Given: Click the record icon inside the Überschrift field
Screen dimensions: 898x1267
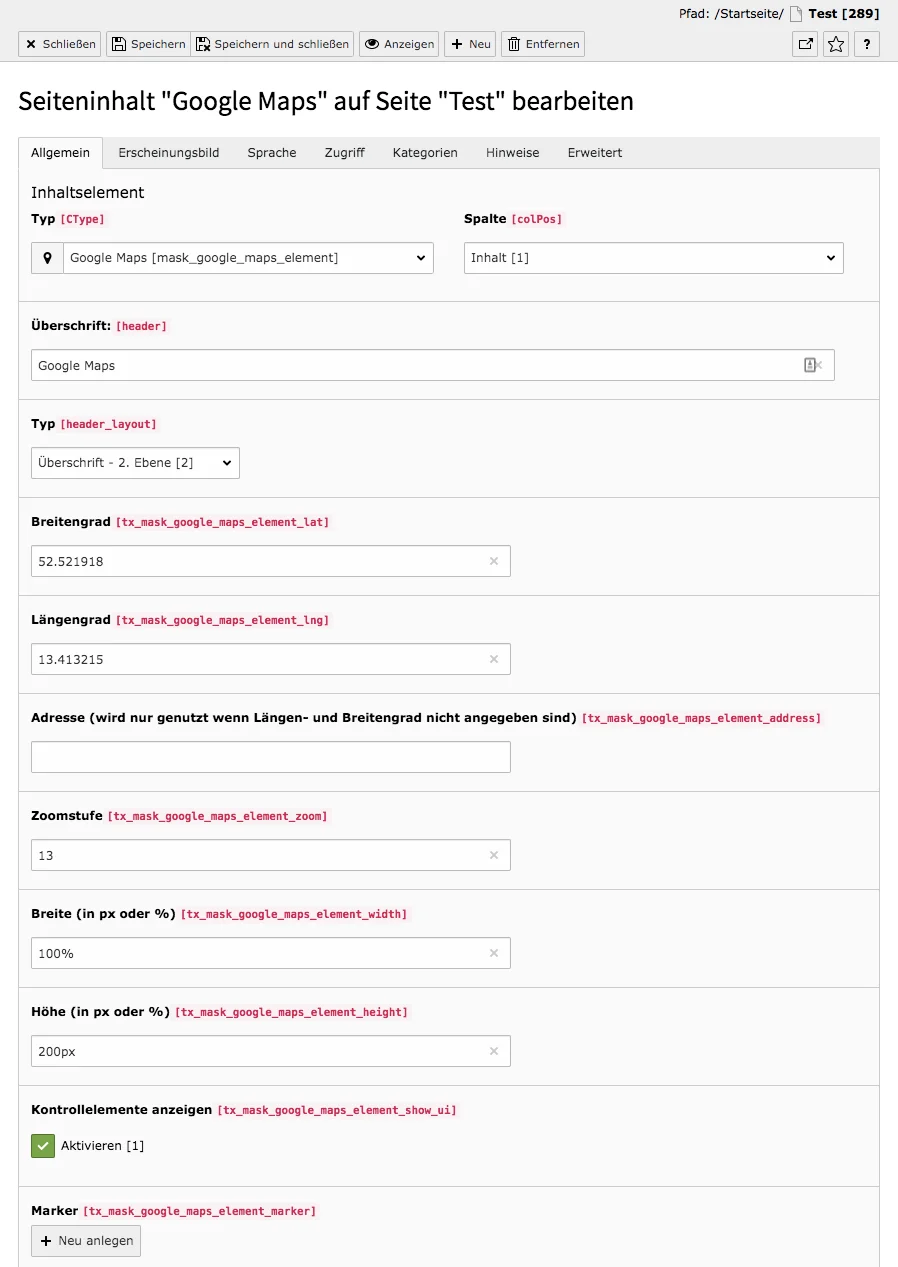Looking at the screenshot, I should (x=811, y=365).
